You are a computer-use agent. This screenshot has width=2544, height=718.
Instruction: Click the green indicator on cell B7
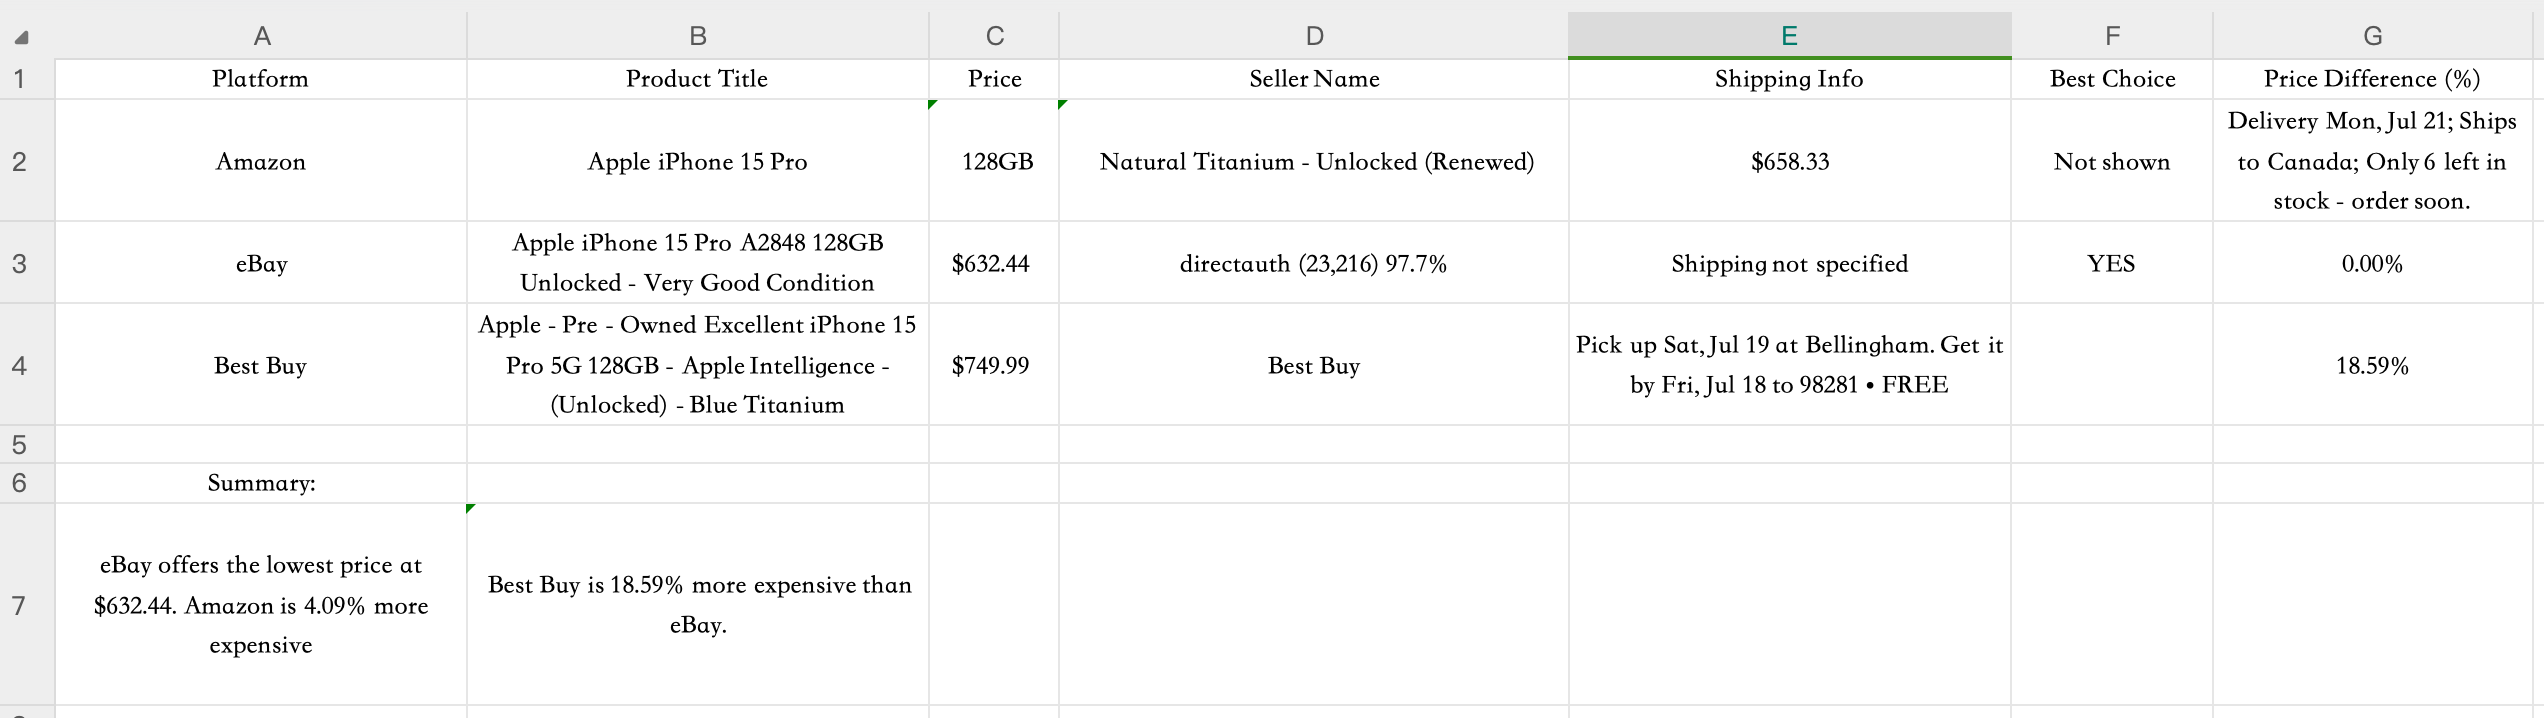click(x=471, y=509)
